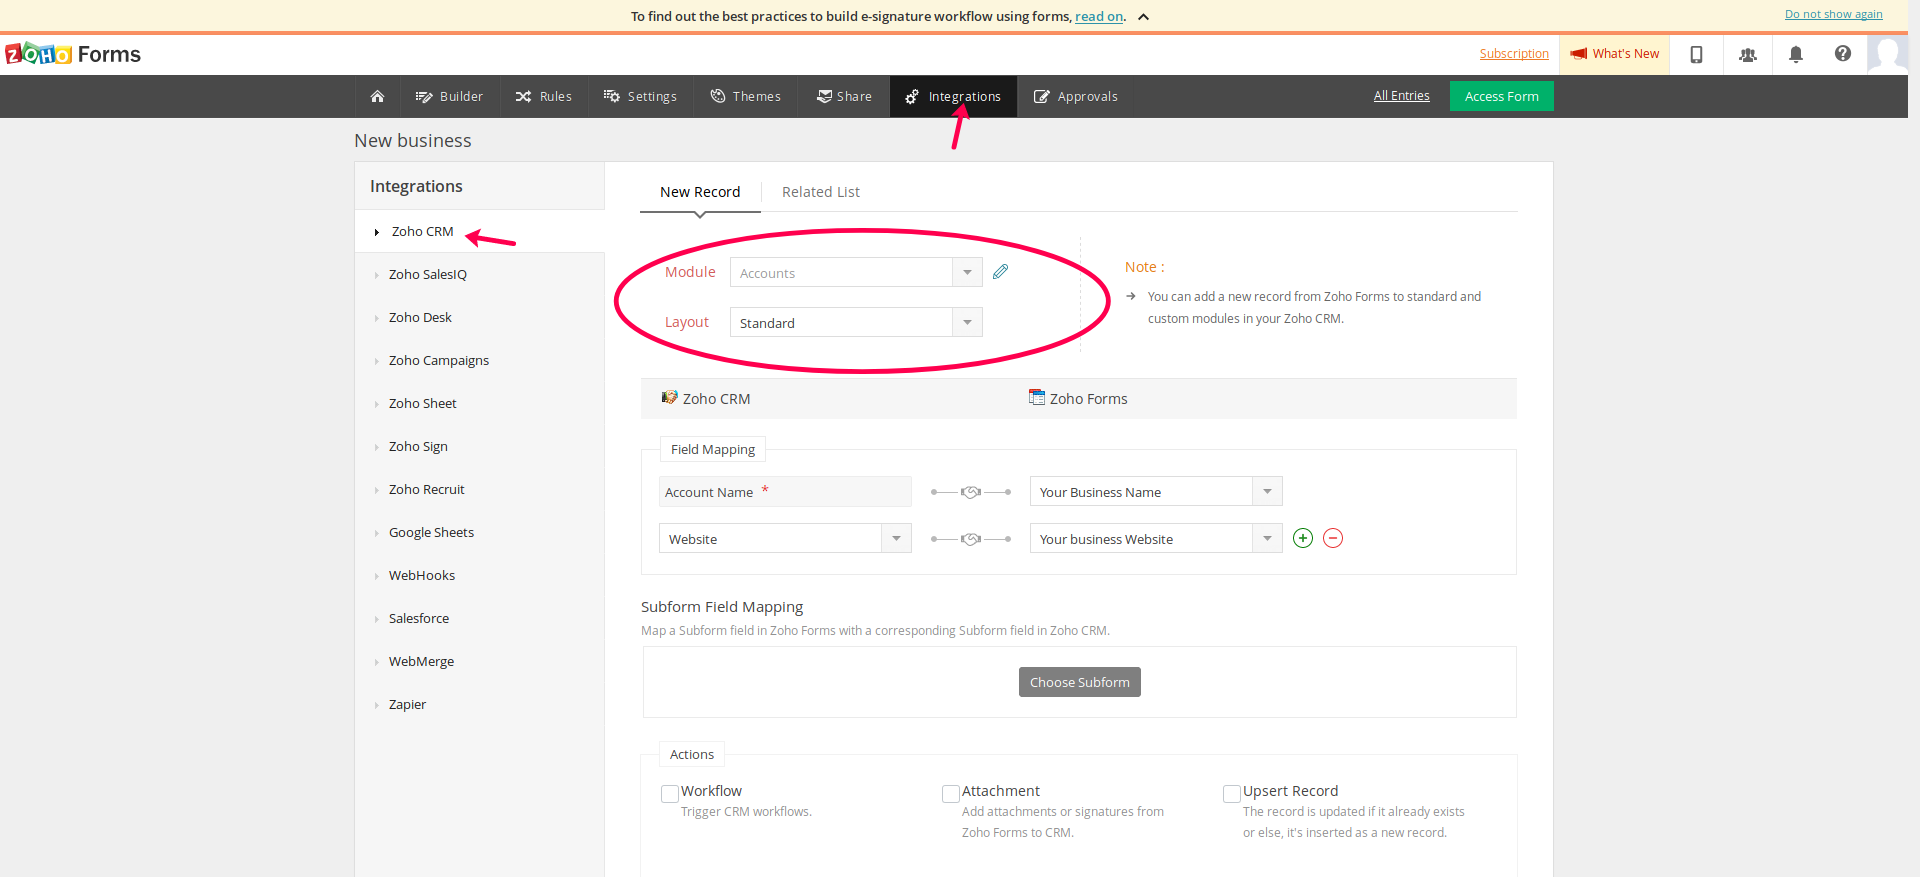The height and width of the screenshot is (877, 1920).
Task: Click the handshake mapping icon for Account Name
Action: point(970,492)
